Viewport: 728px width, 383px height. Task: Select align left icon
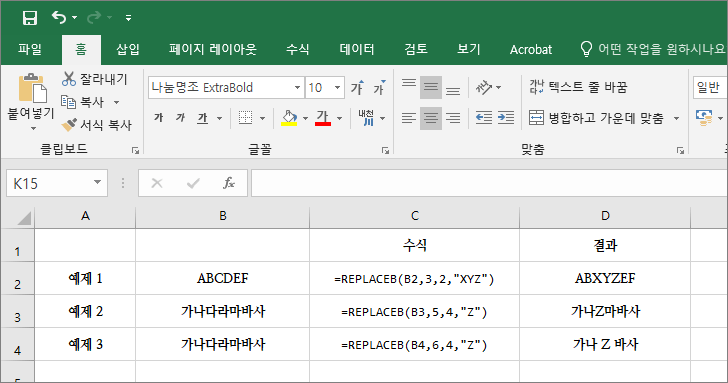point(409,118)
